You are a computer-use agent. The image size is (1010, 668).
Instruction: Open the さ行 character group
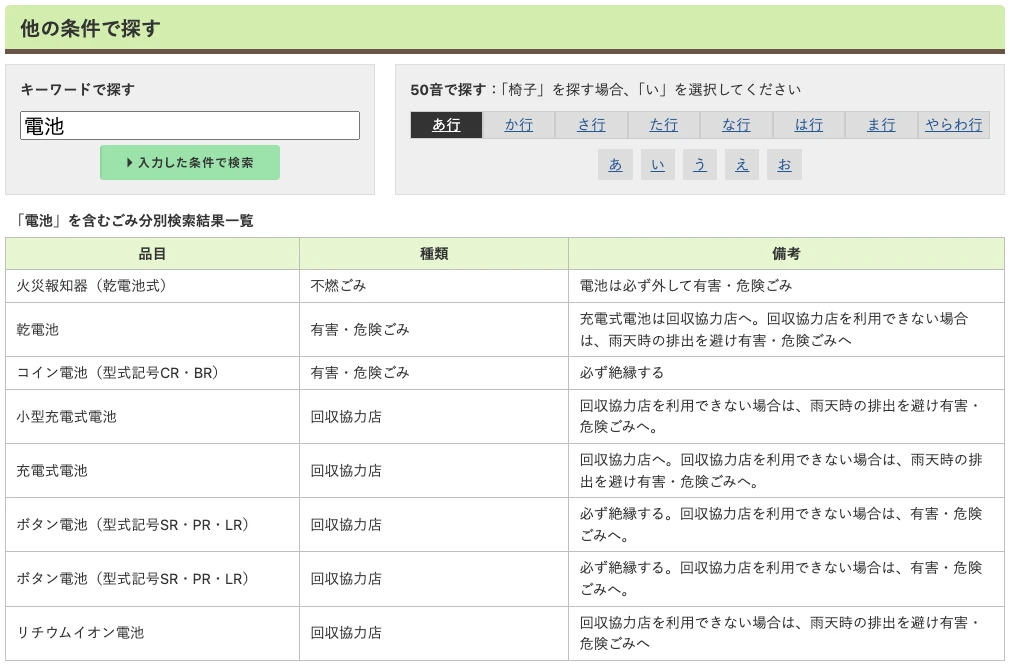click(x=590, y=125)
